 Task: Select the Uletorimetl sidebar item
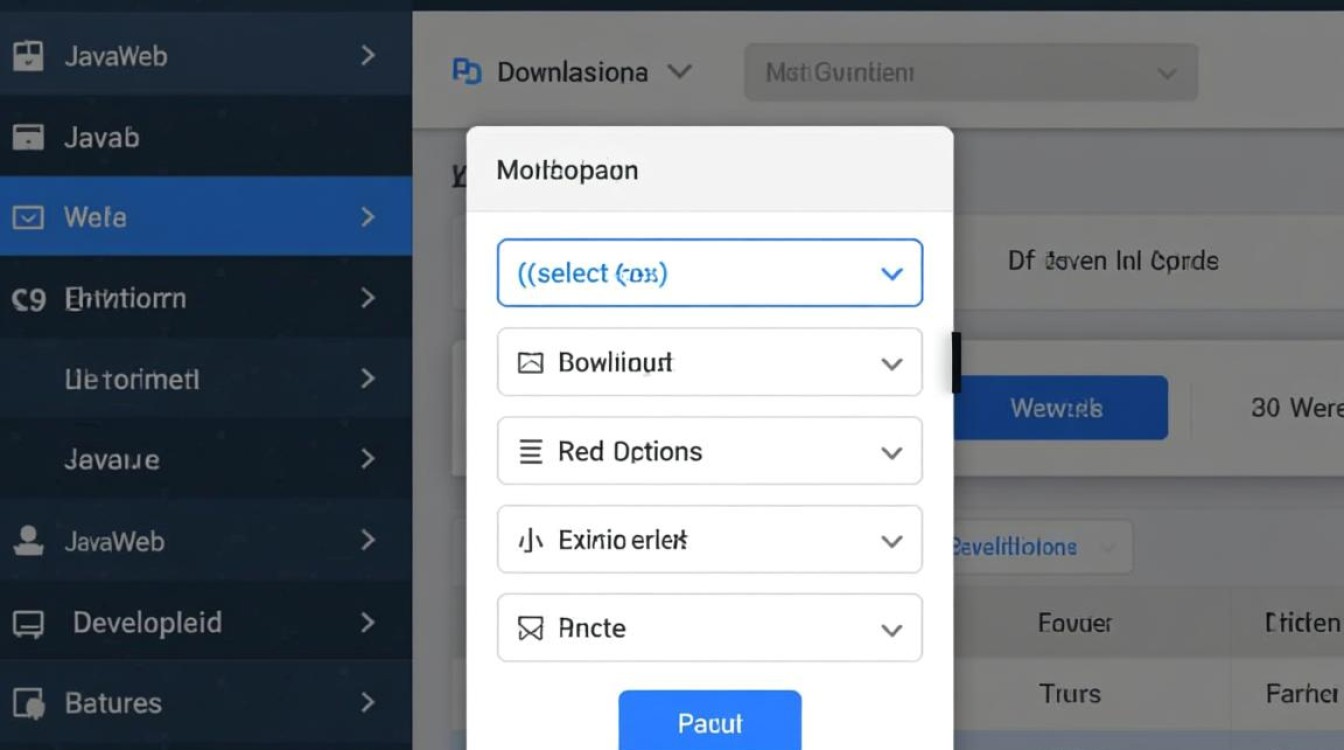pyautogui.click(x=132, y=380)
